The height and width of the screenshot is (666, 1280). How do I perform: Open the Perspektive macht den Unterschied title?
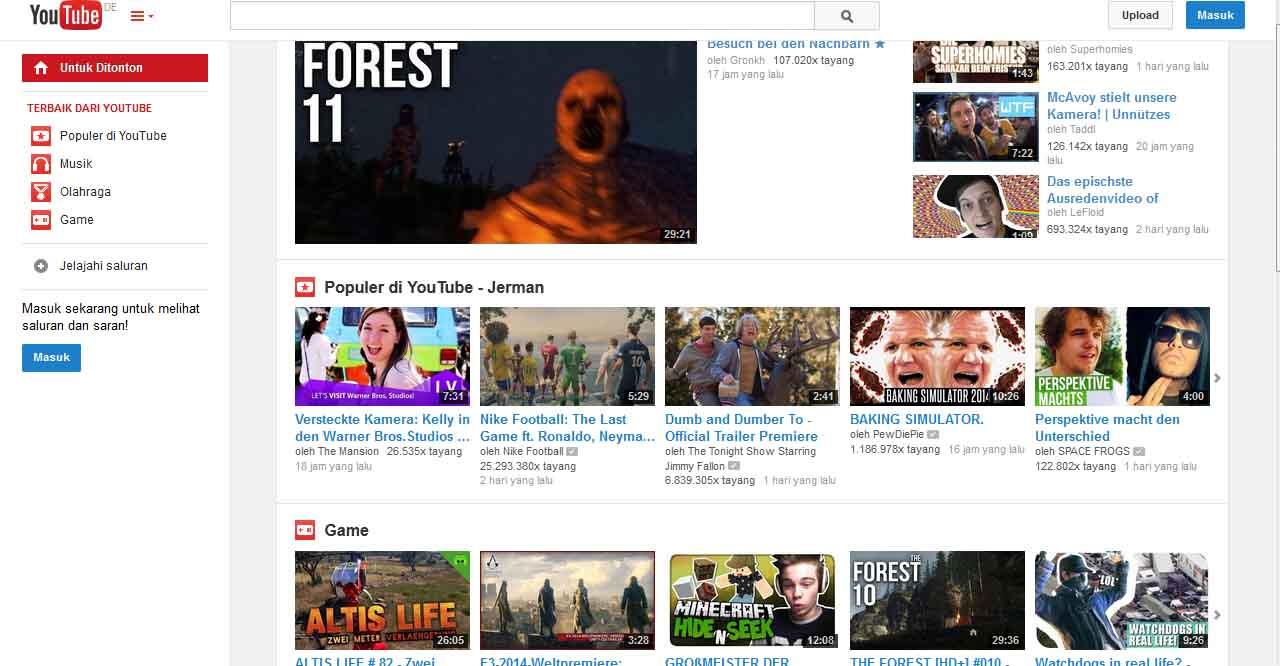[x=1107, y=428]
